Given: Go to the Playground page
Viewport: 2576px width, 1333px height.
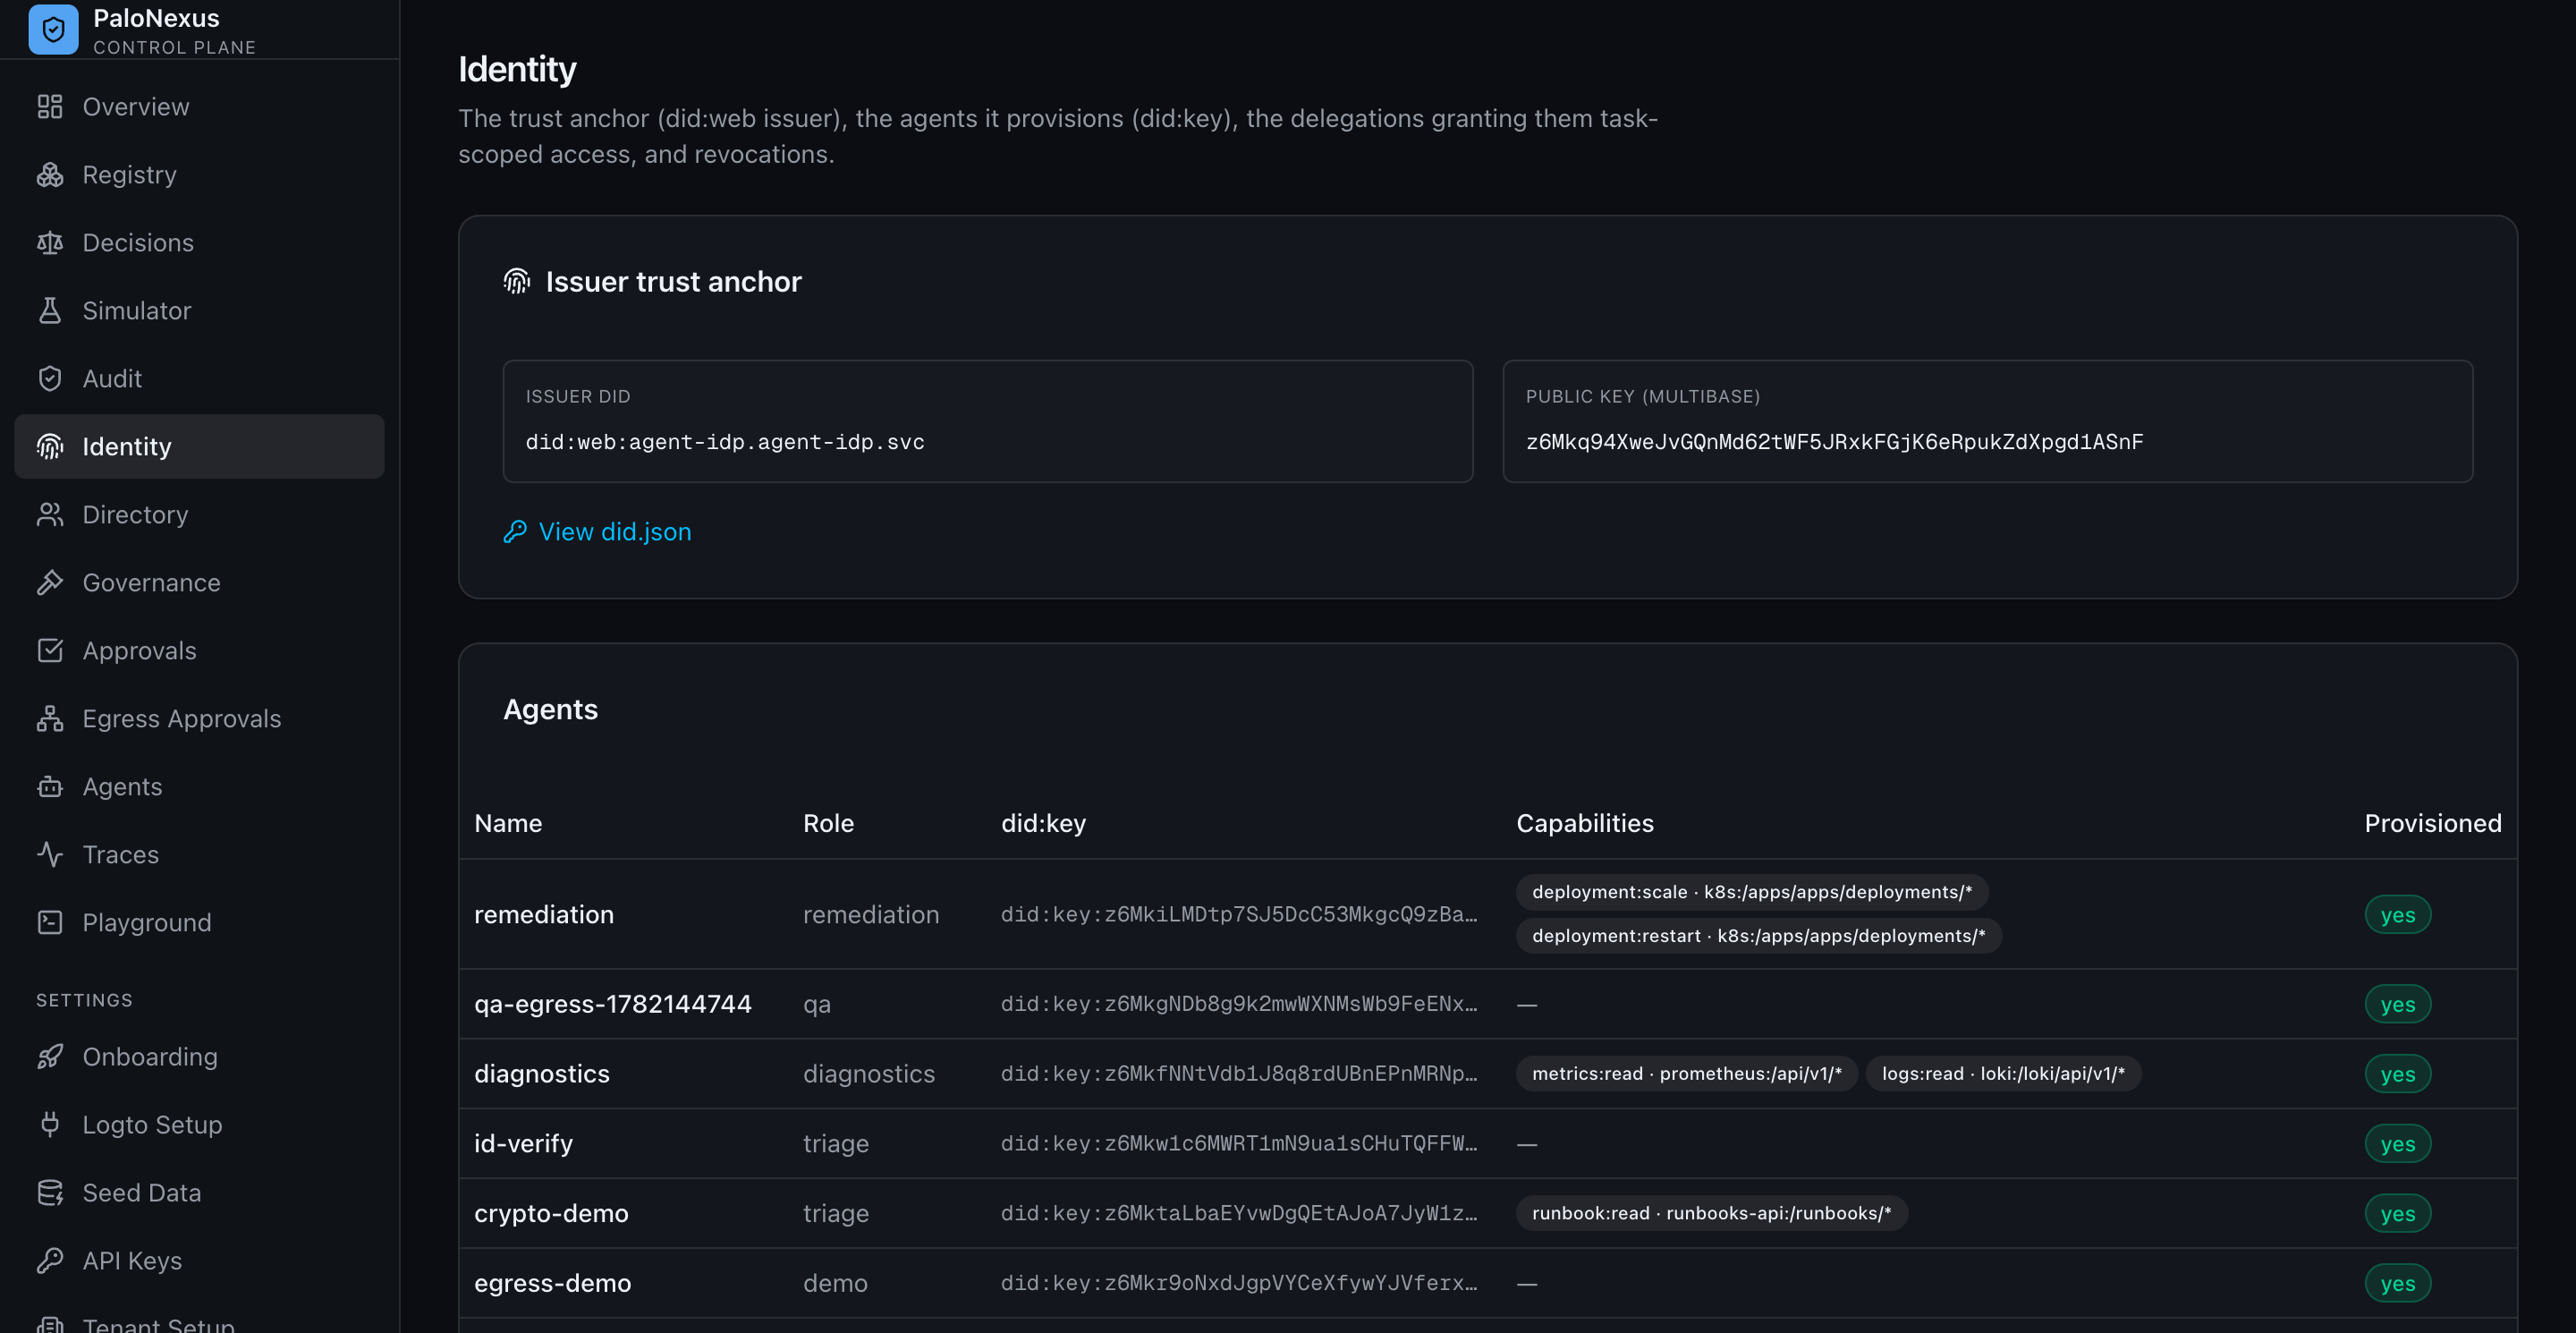Looking at the screenshot, I should 199,923.
